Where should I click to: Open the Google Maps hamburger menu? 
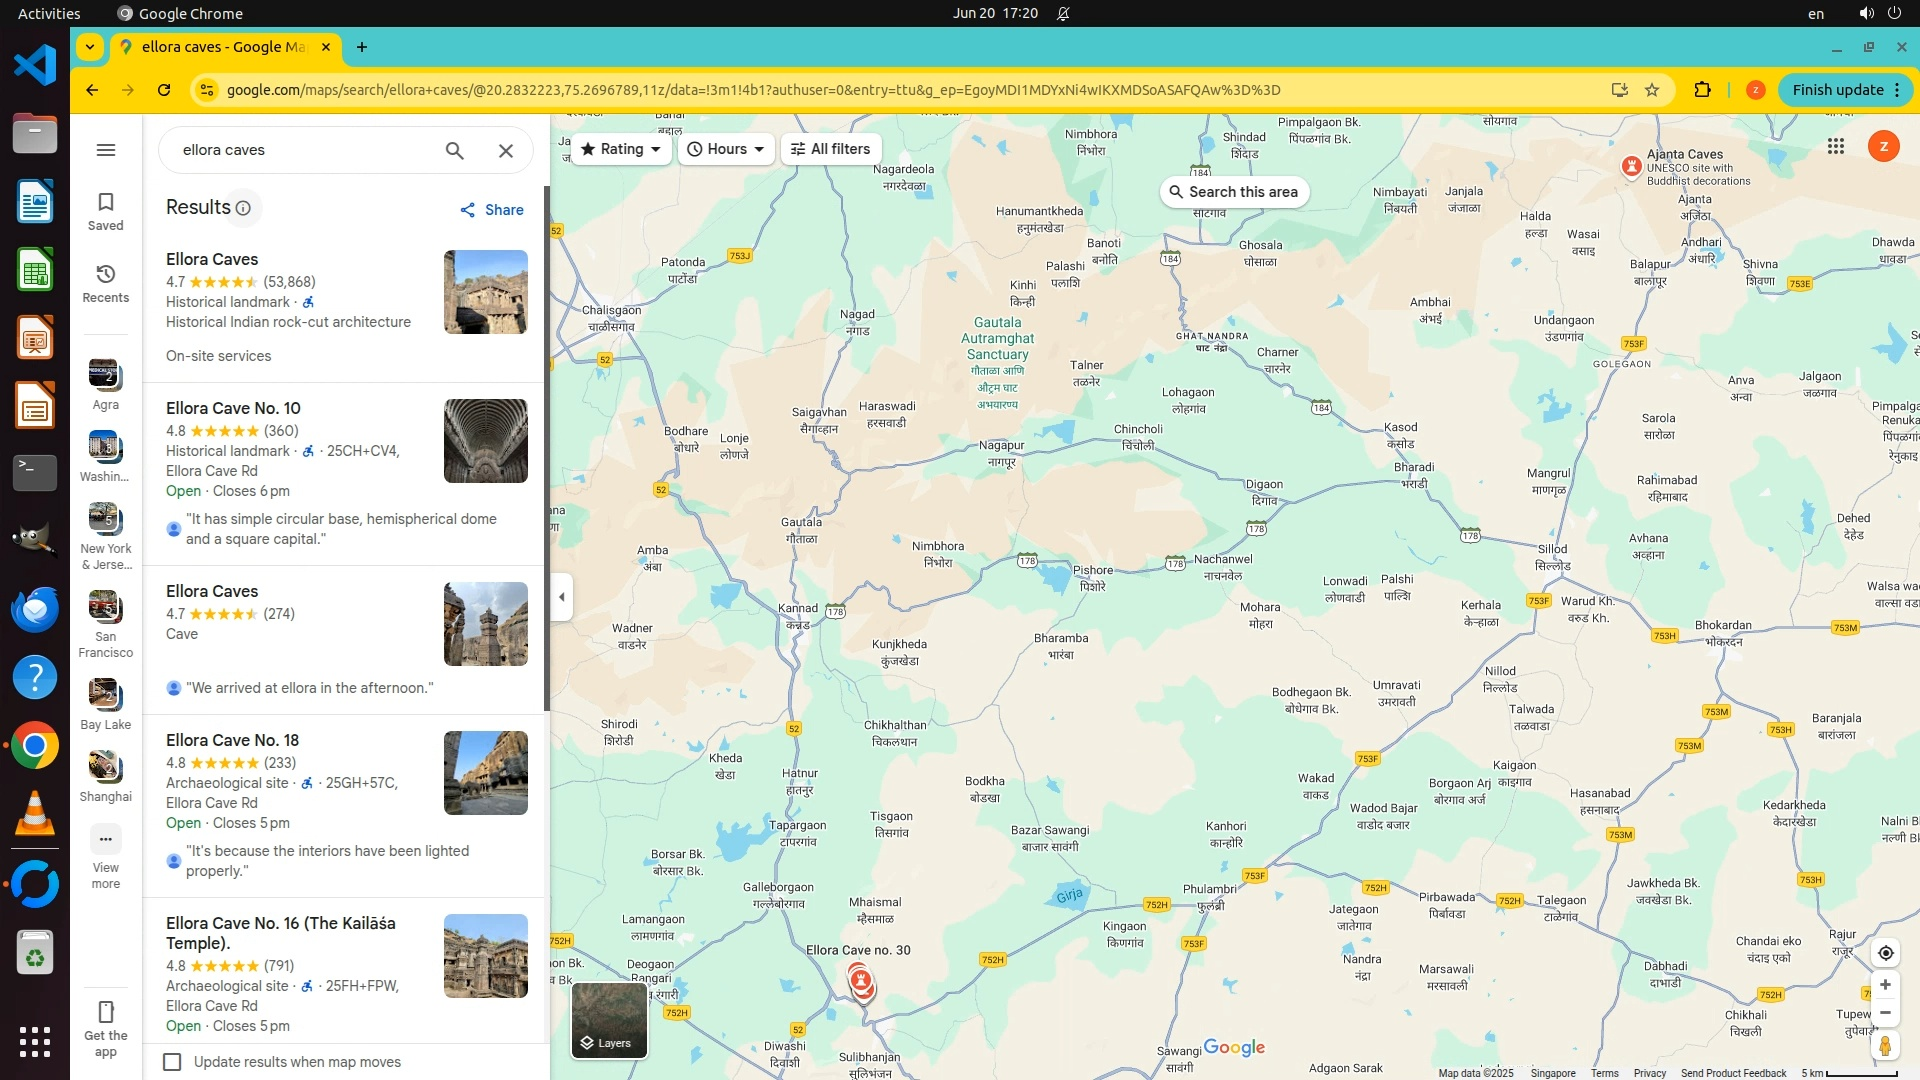pos(106,150)
